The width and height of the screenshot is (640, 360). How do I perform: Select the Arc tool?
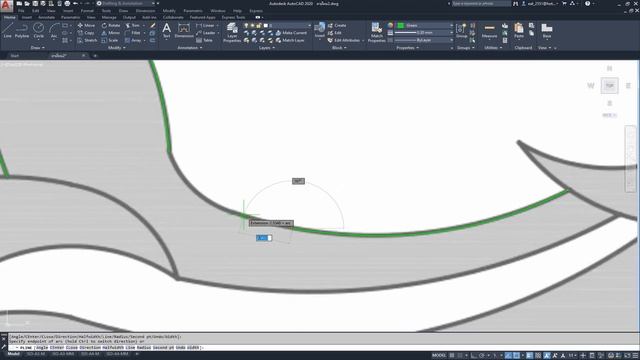(x=54, y=31)
